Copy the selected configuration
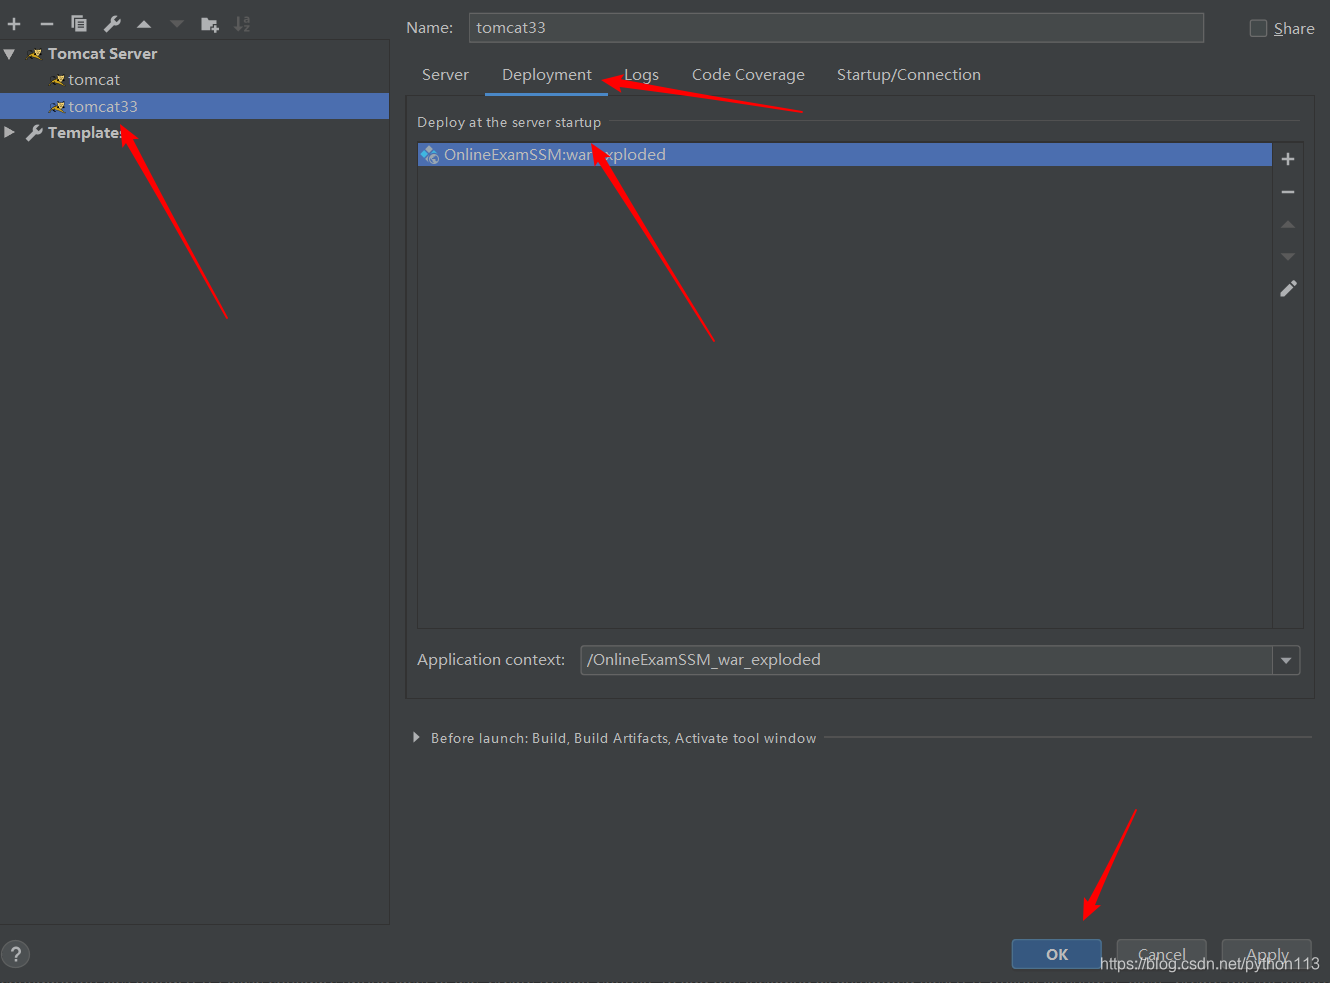The image size is (1330, 983). click(x=79, y=24)
